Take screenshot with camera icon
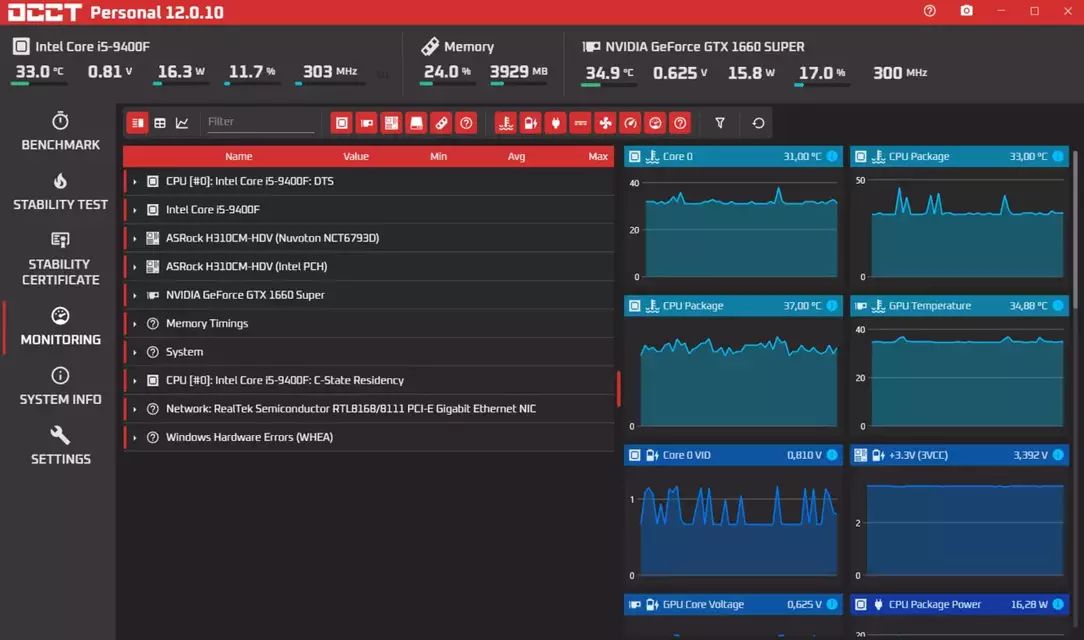 click(x=966, y=11)
